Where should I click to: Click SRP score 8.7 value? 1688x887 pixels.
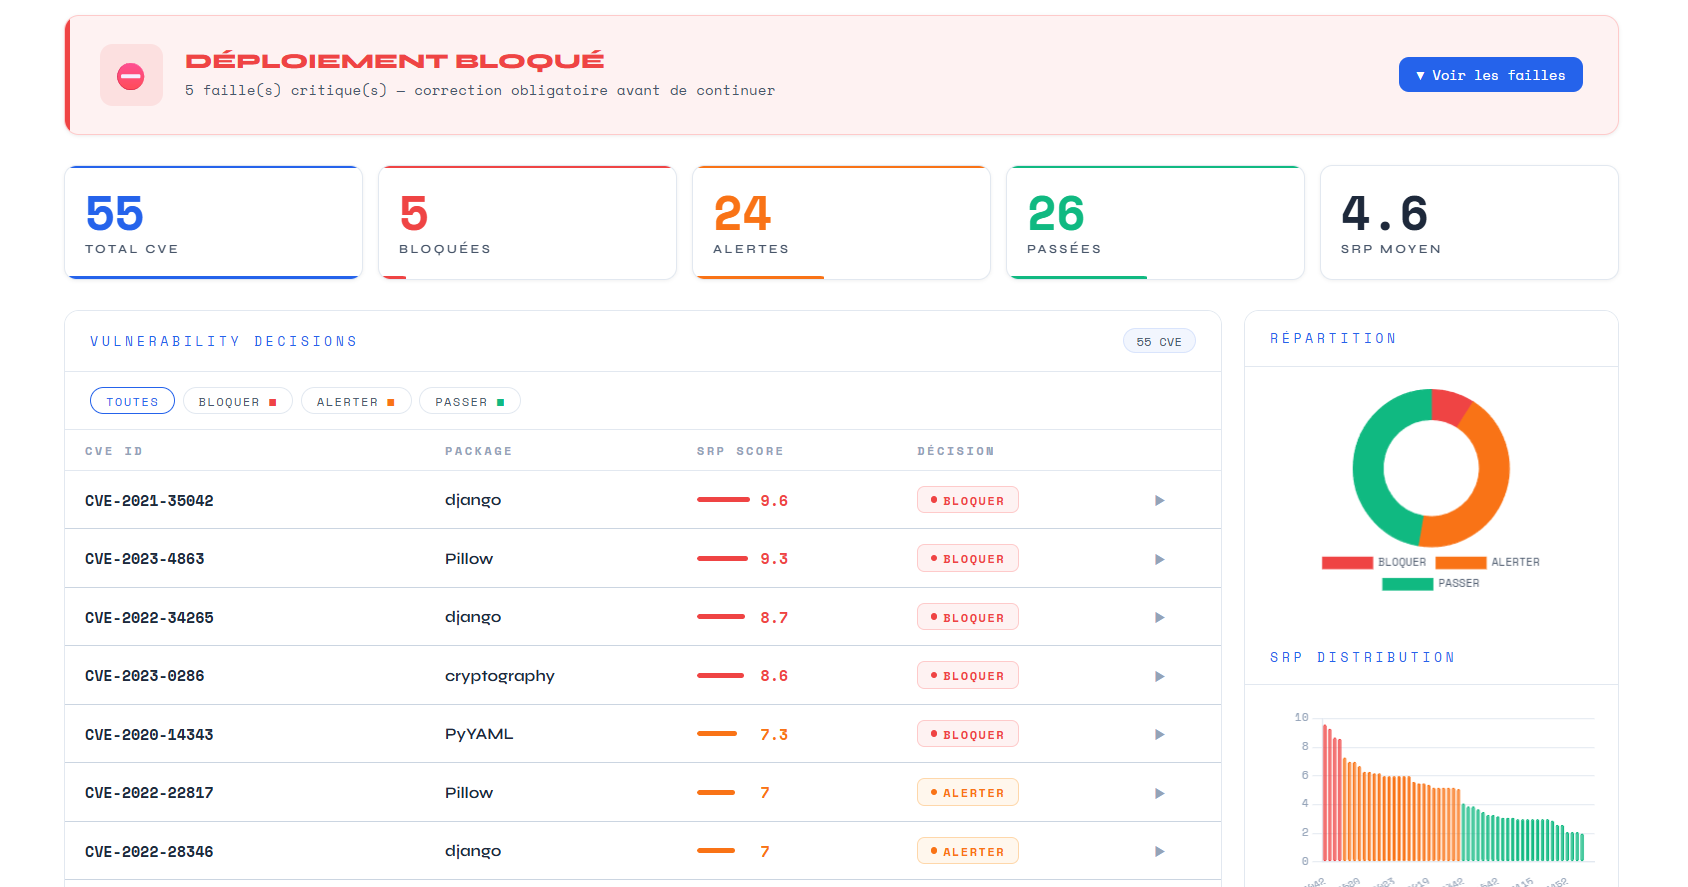(774, 618)
